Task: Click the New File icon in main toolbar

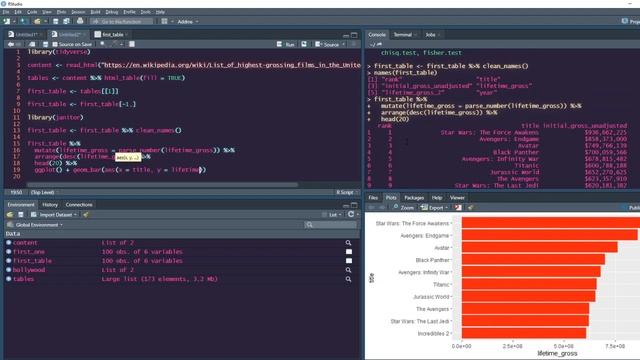Action: coord(7,21)
